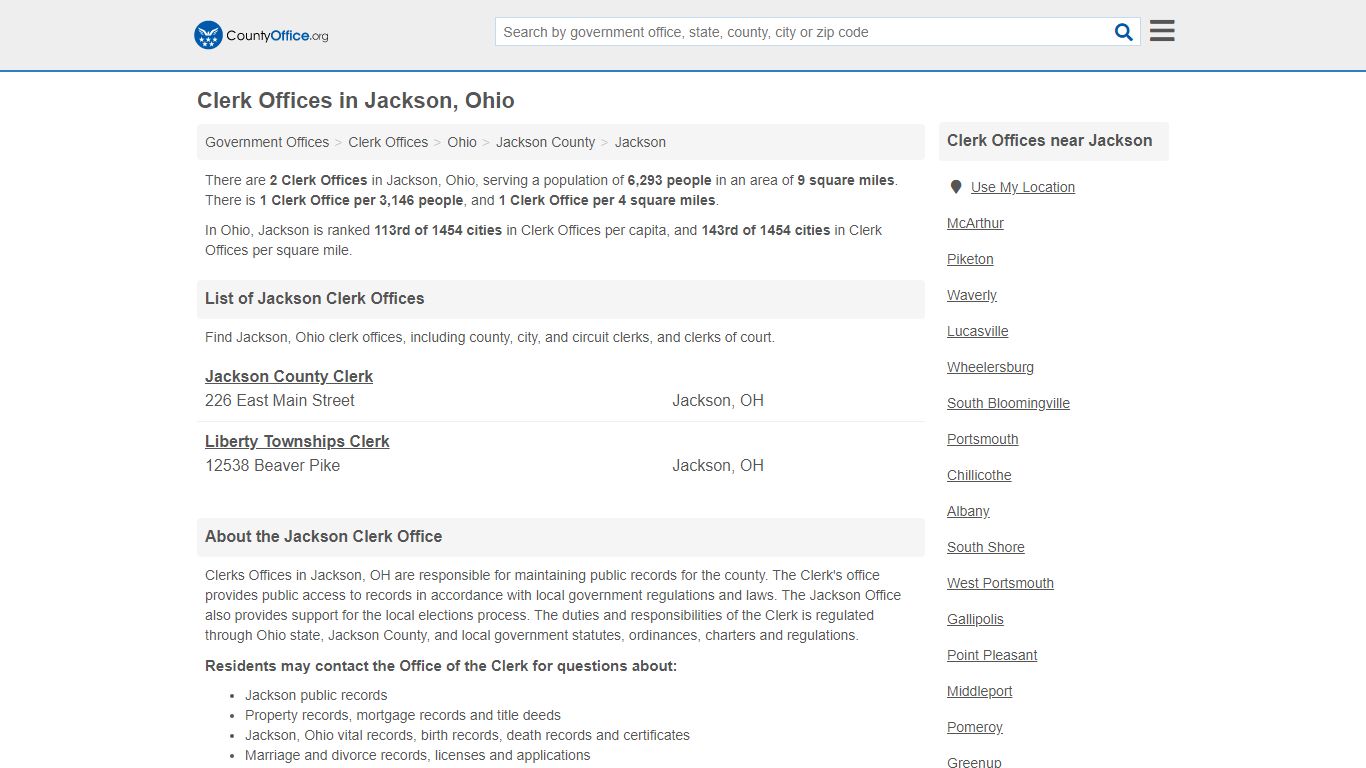Go to Government Offices breadcrumb
The width and height of the screenshot is (1366, 768).
(x=267, y=142)
